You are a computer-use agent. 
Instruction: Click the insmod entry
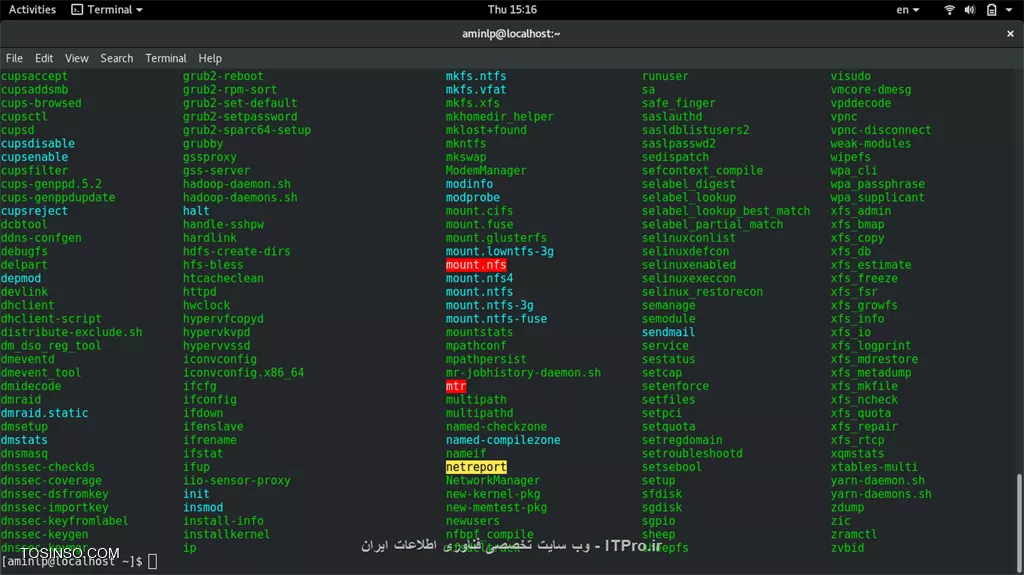[x=203, y=507]
